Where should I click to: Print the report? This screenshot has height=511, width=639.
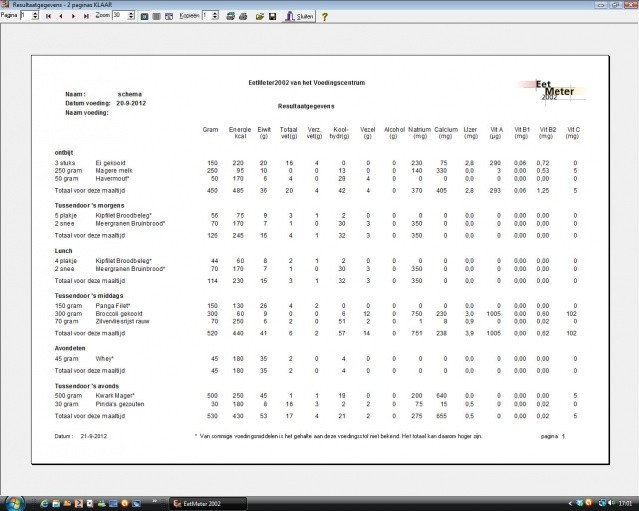(243, 16)
